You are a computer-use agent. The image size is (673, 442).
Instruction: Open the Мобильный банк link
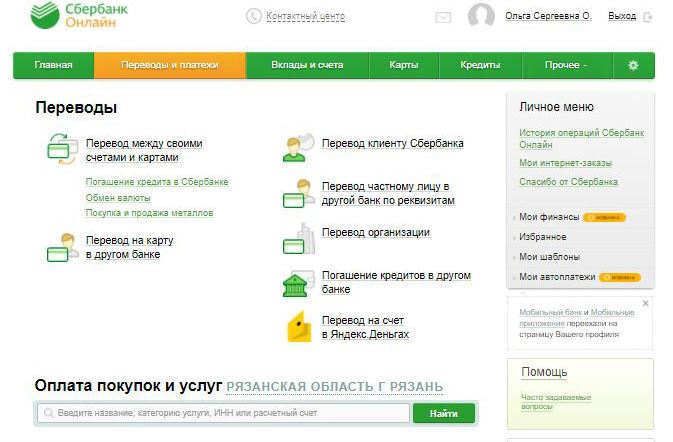click(550, 312)
